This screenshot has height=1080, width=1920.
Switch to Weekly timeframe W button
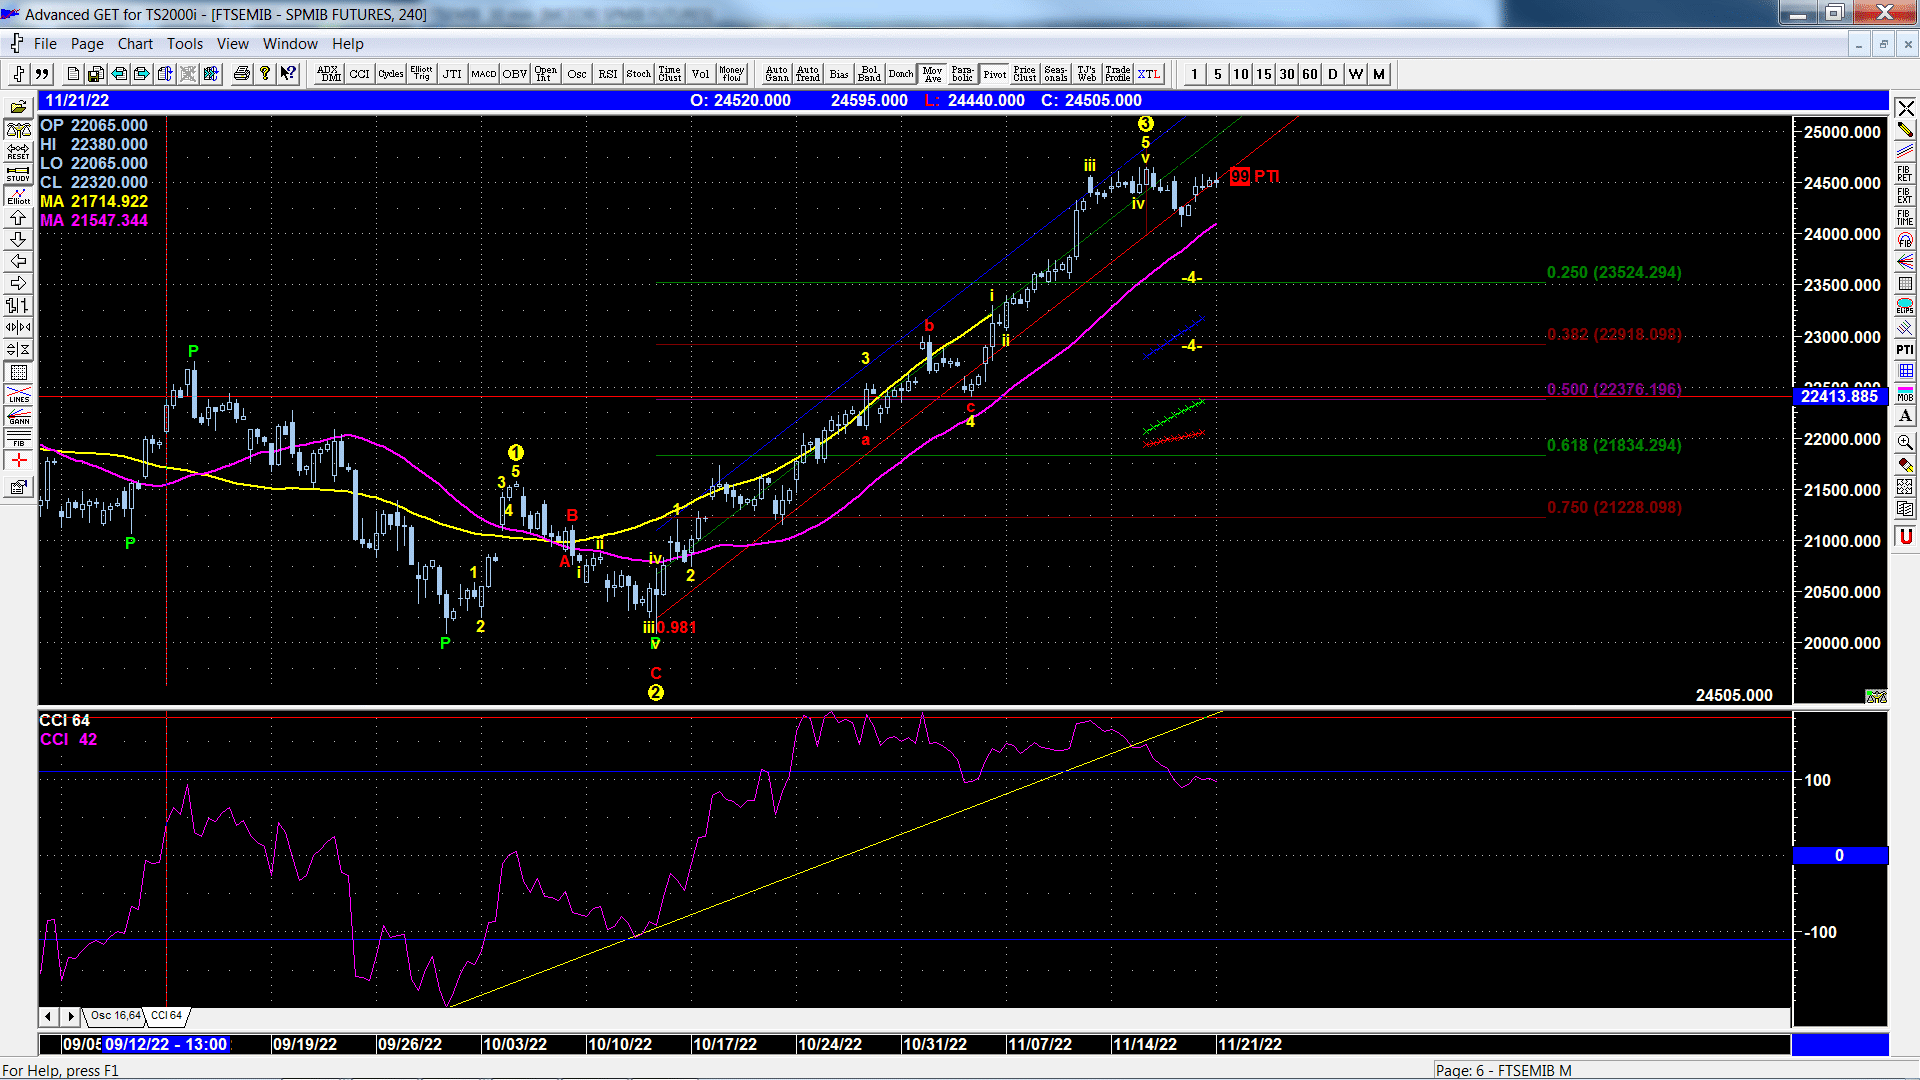[1356, 74]
